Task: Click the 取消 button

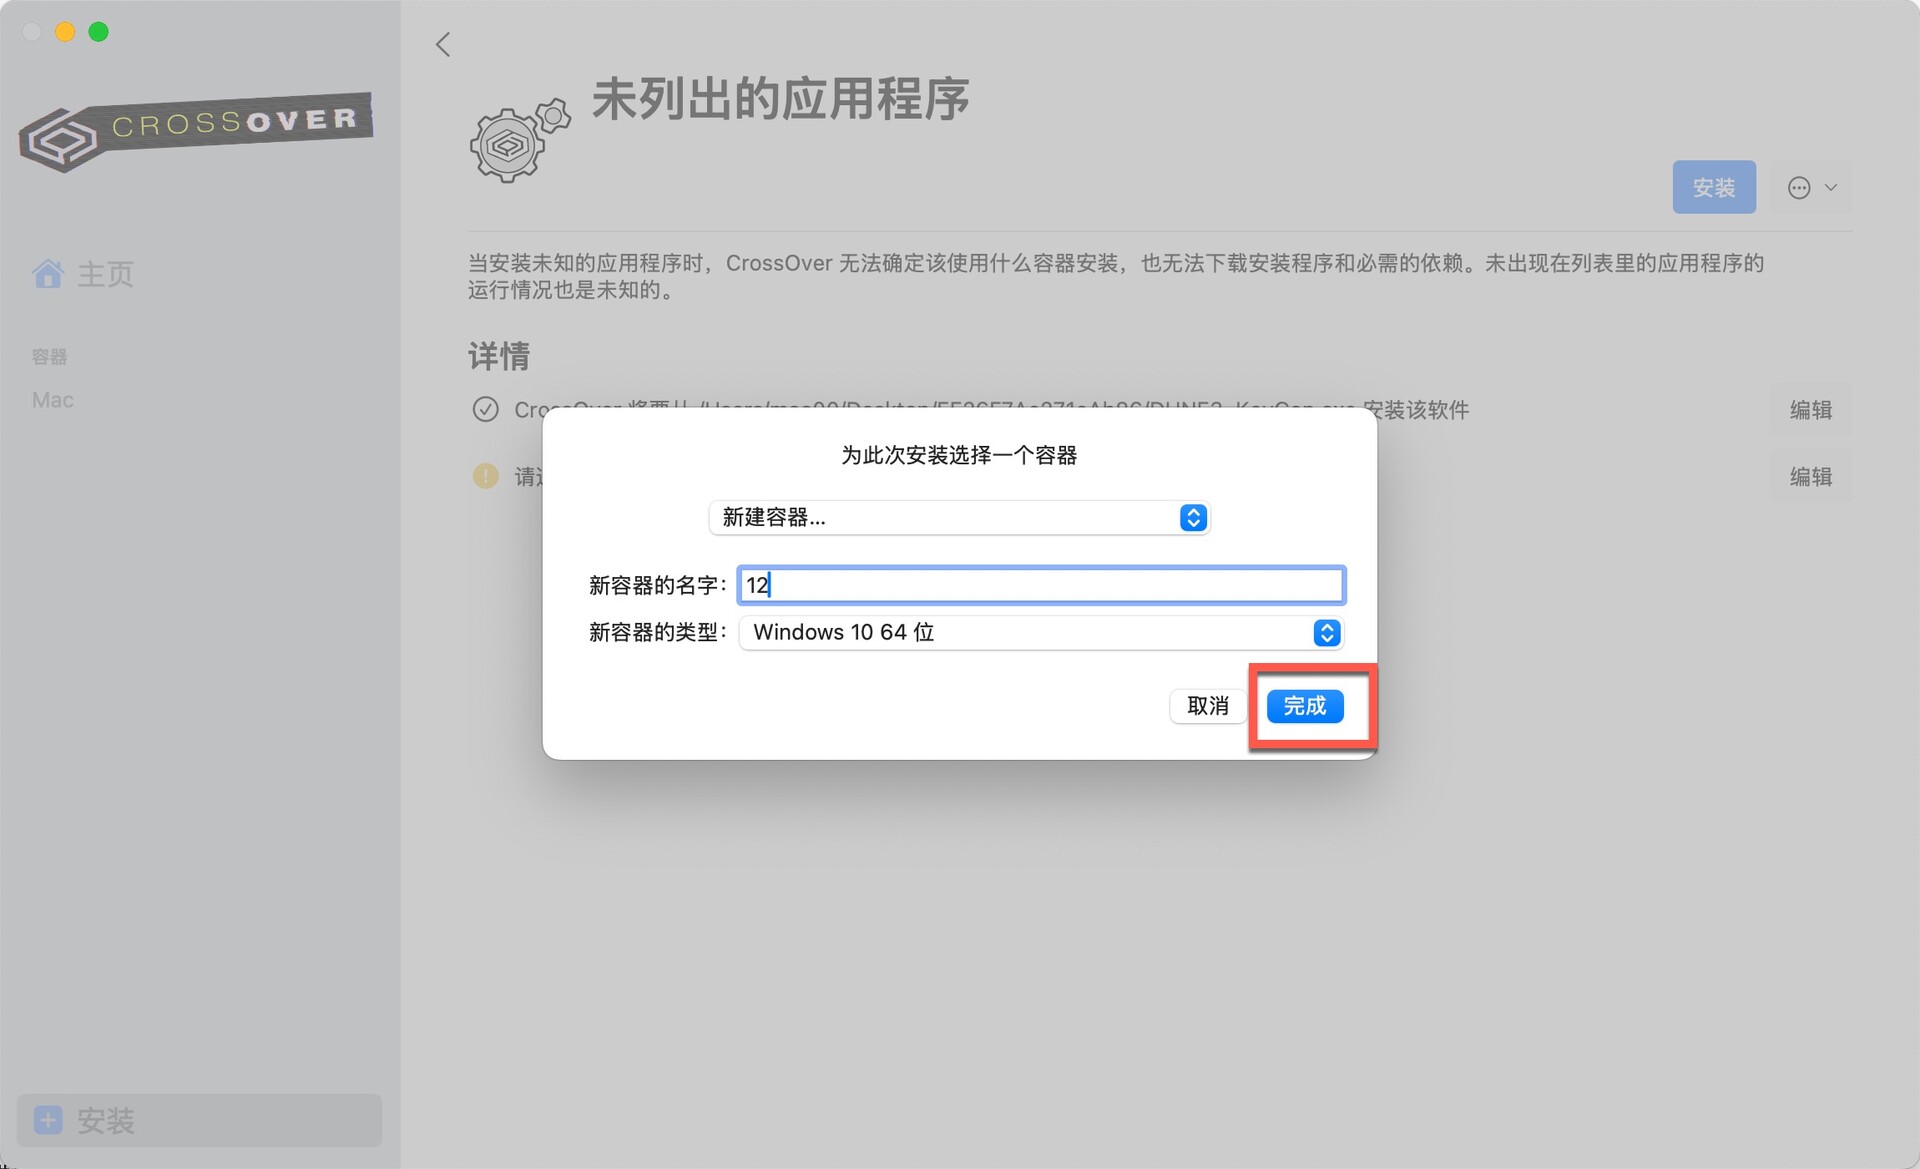Action: point(1207,706)
